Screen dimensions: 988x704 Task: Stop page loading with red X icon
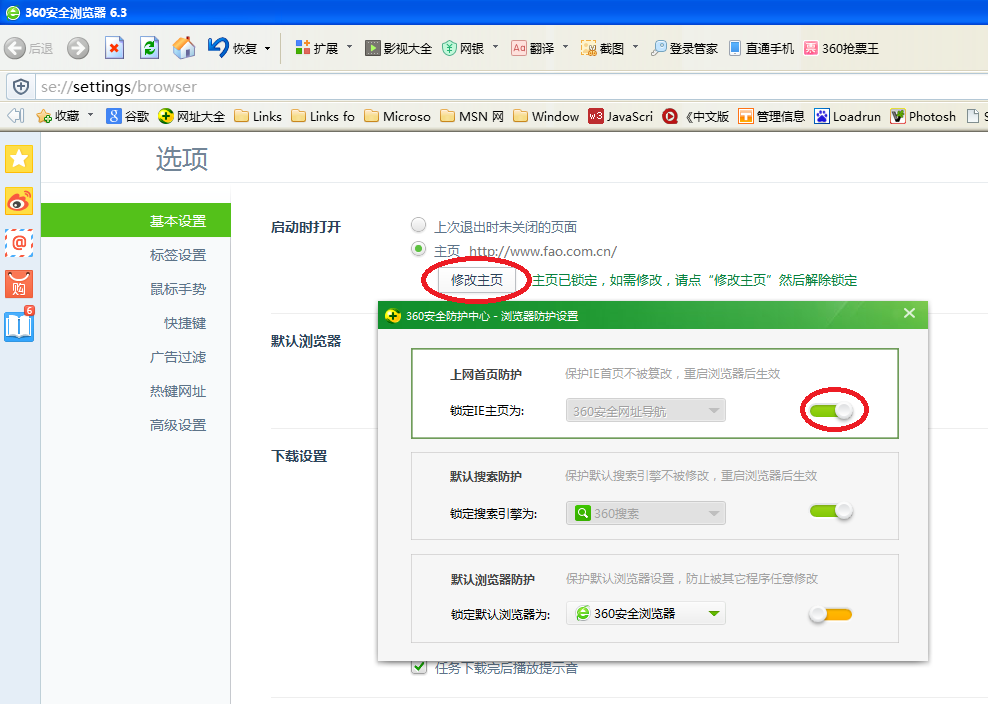pyautogui.click(x=114, y=48)
